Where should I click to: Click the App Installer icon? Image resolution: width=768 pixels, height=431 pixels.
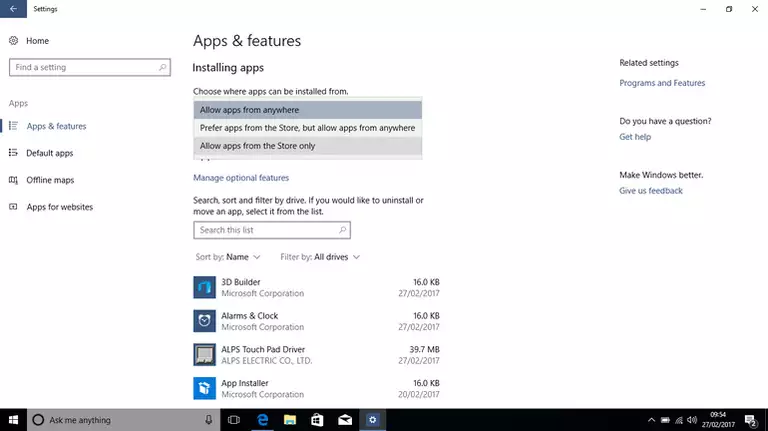point(204,388)
